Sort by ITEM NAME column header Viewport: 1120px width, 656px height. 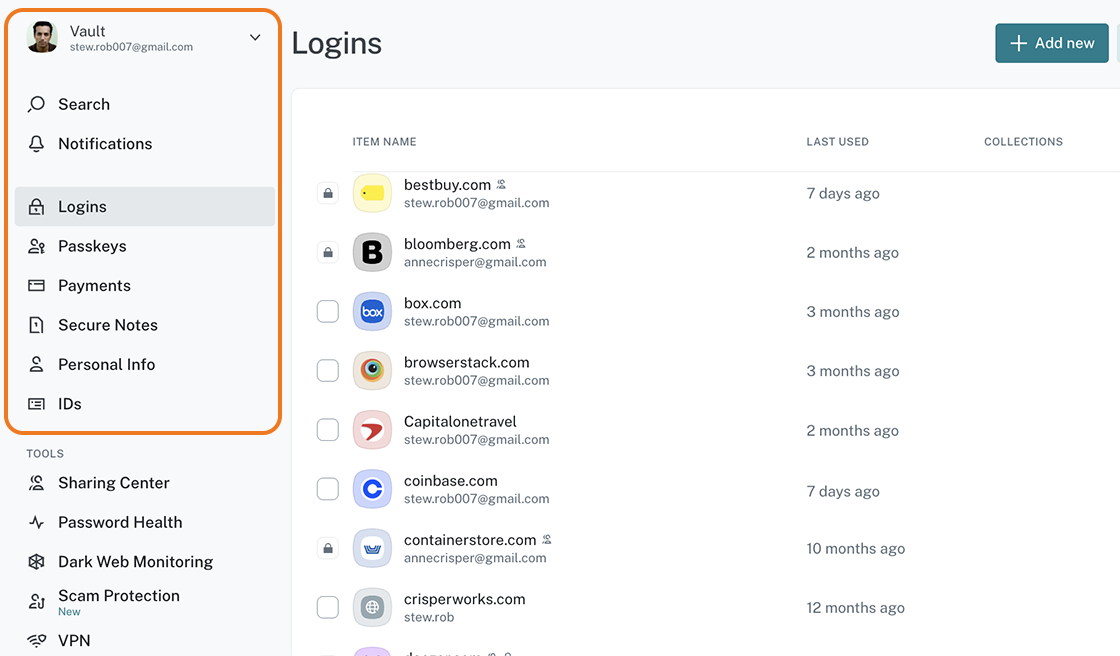(x=384, y=141)
